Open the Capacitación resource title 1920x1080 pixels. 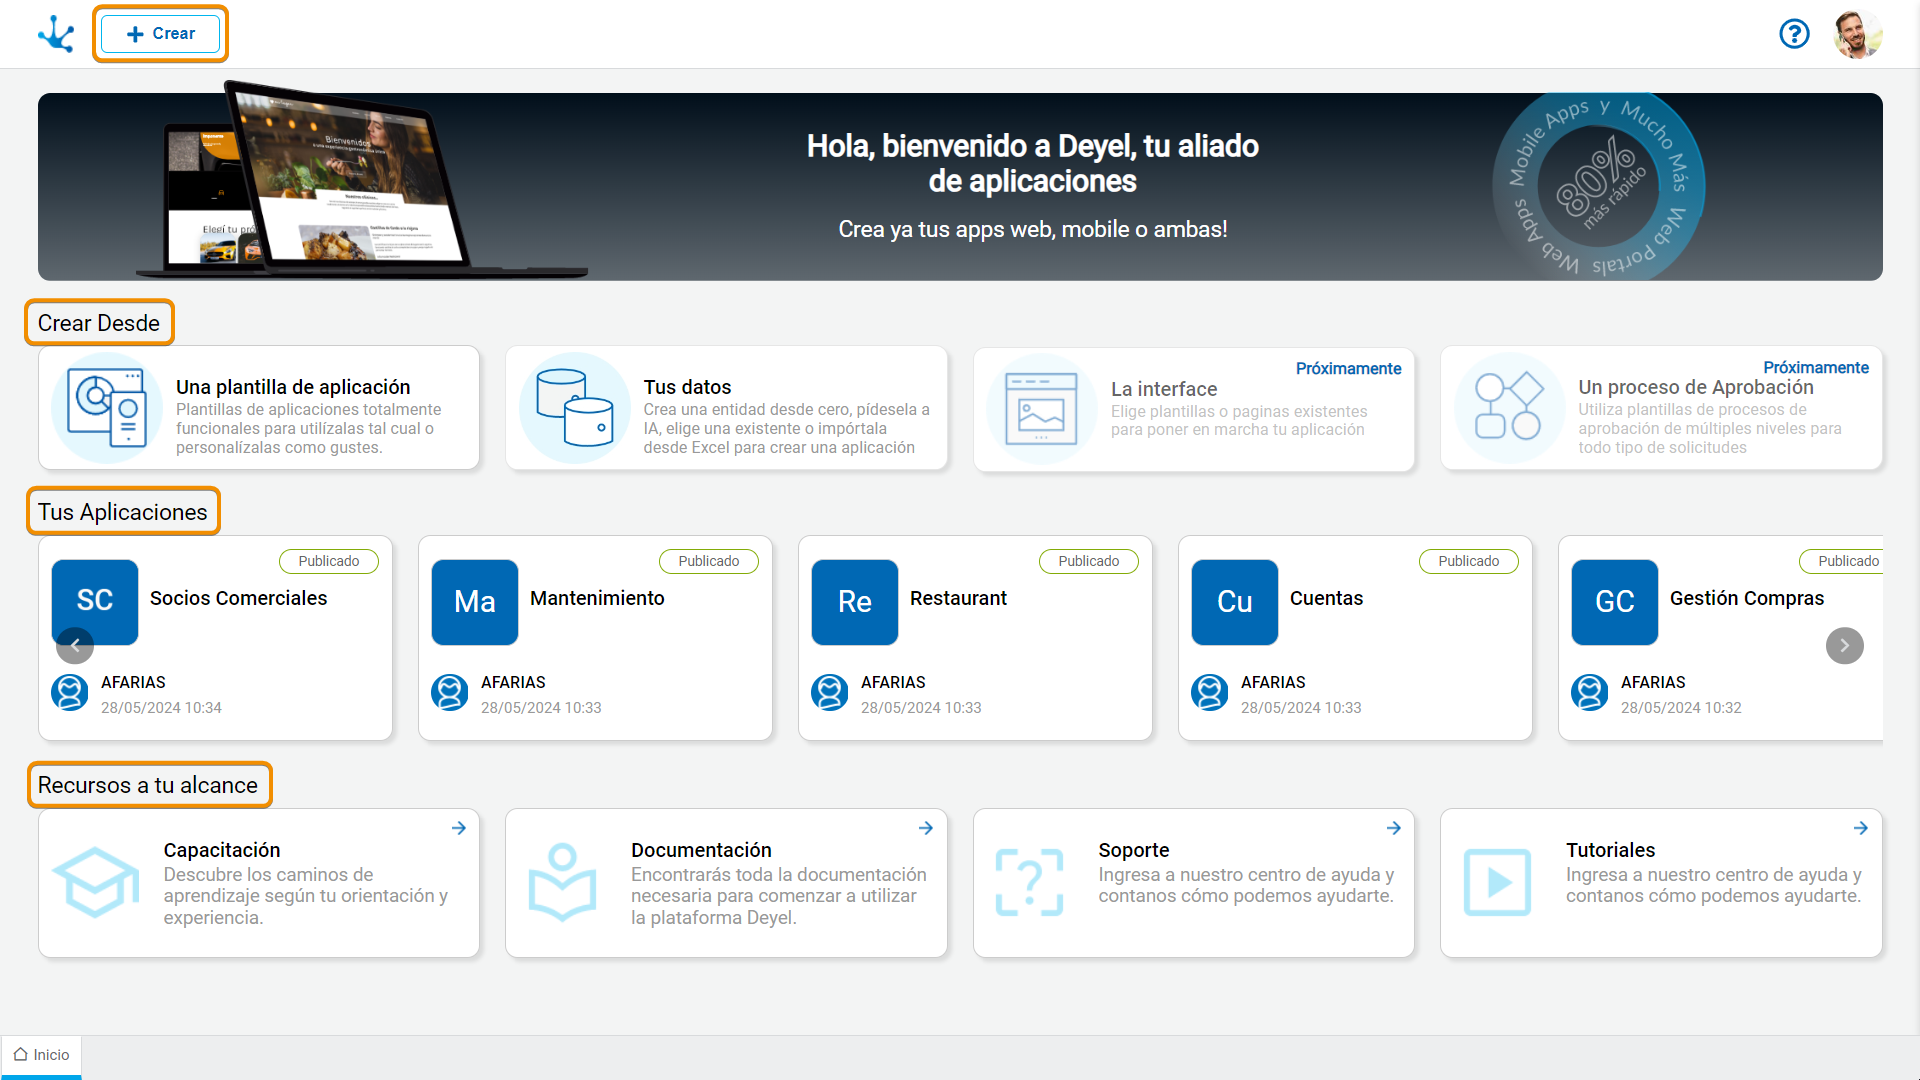[x=222, y=850]
